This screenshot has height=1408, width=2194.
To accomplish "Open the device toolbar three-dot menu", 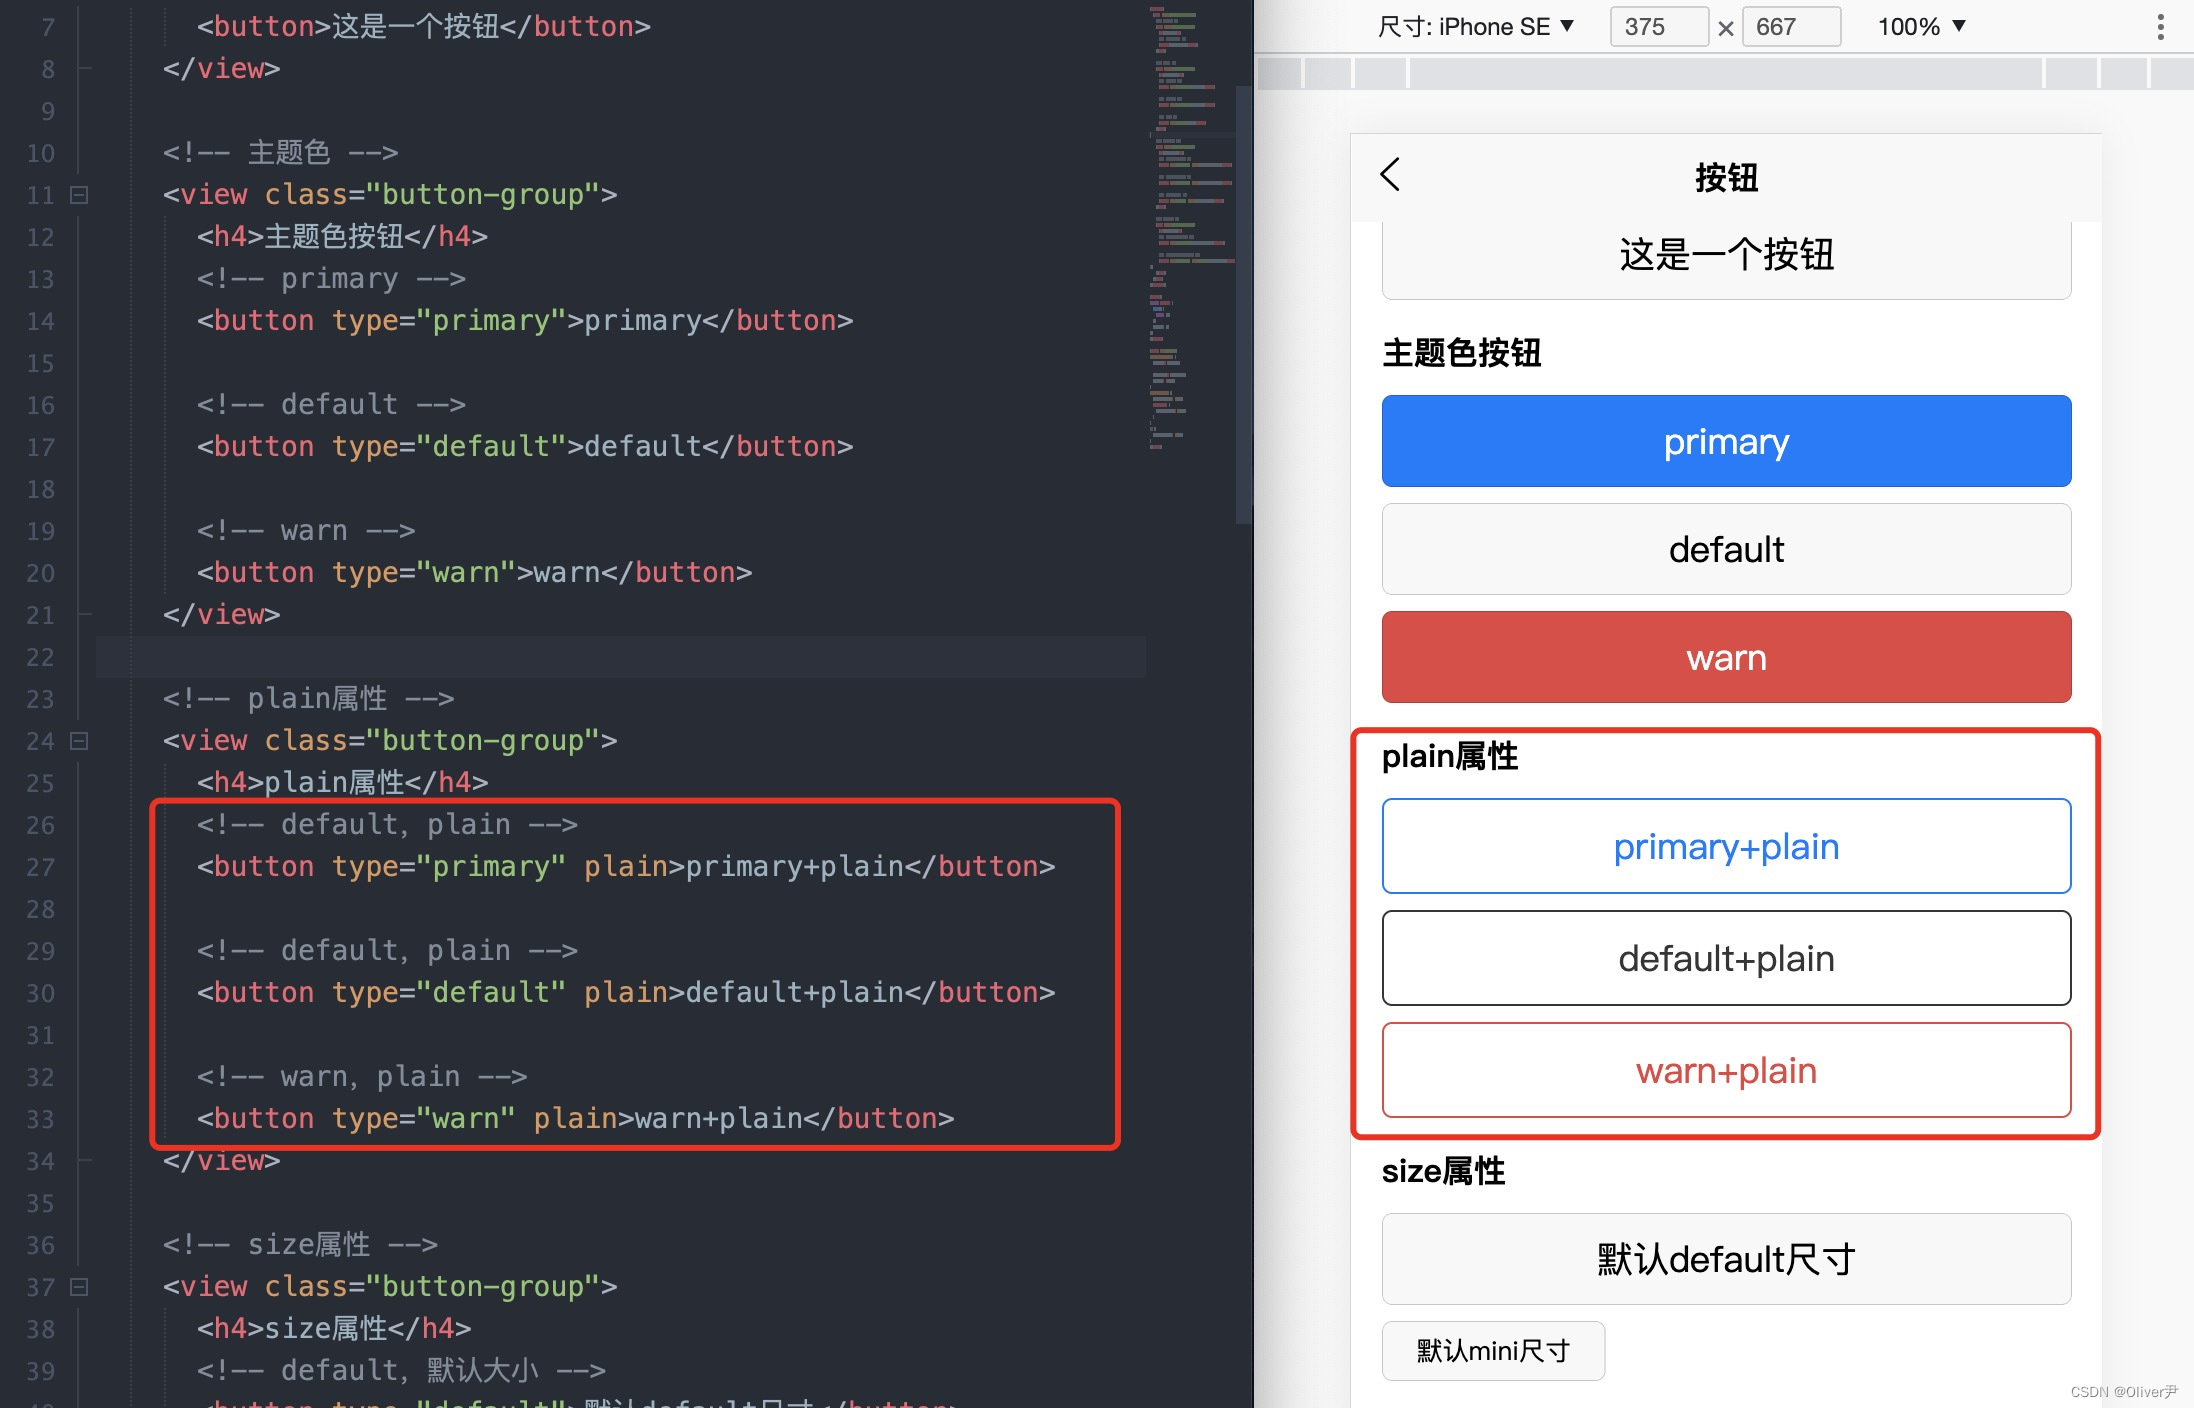I will 2160,27.
